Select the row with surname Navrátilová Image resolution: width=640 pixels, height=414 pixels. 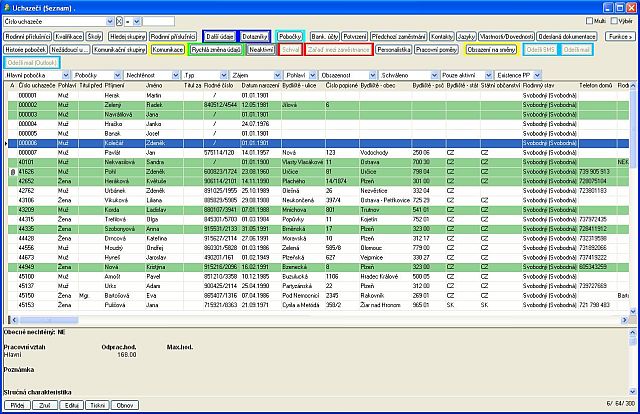pos(318,115)
